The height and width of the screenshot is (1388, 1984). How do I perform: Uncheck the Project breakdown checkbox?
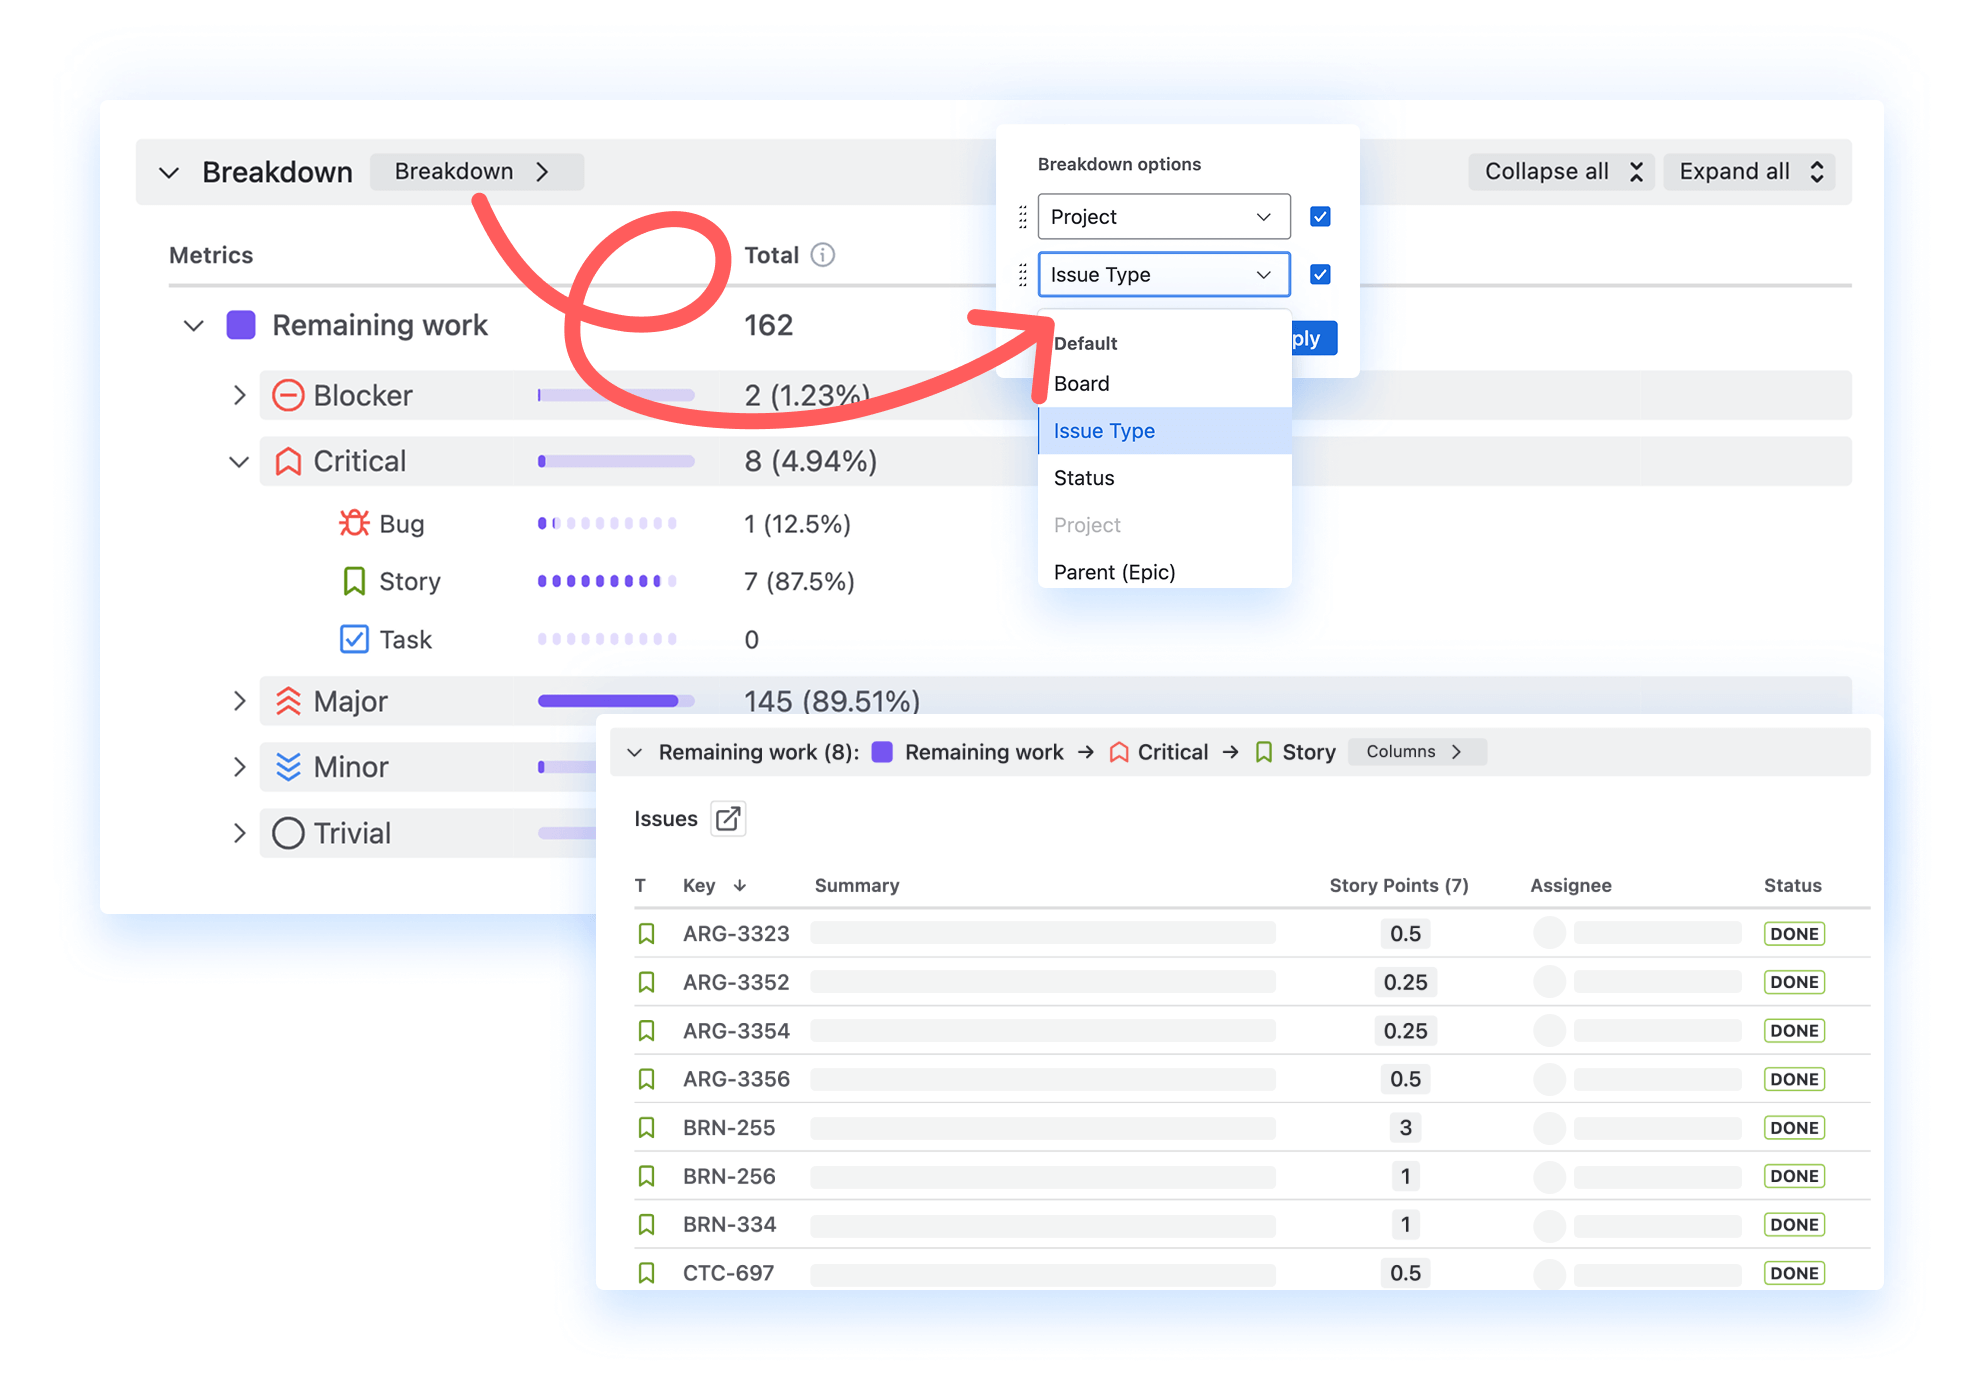1320,217
